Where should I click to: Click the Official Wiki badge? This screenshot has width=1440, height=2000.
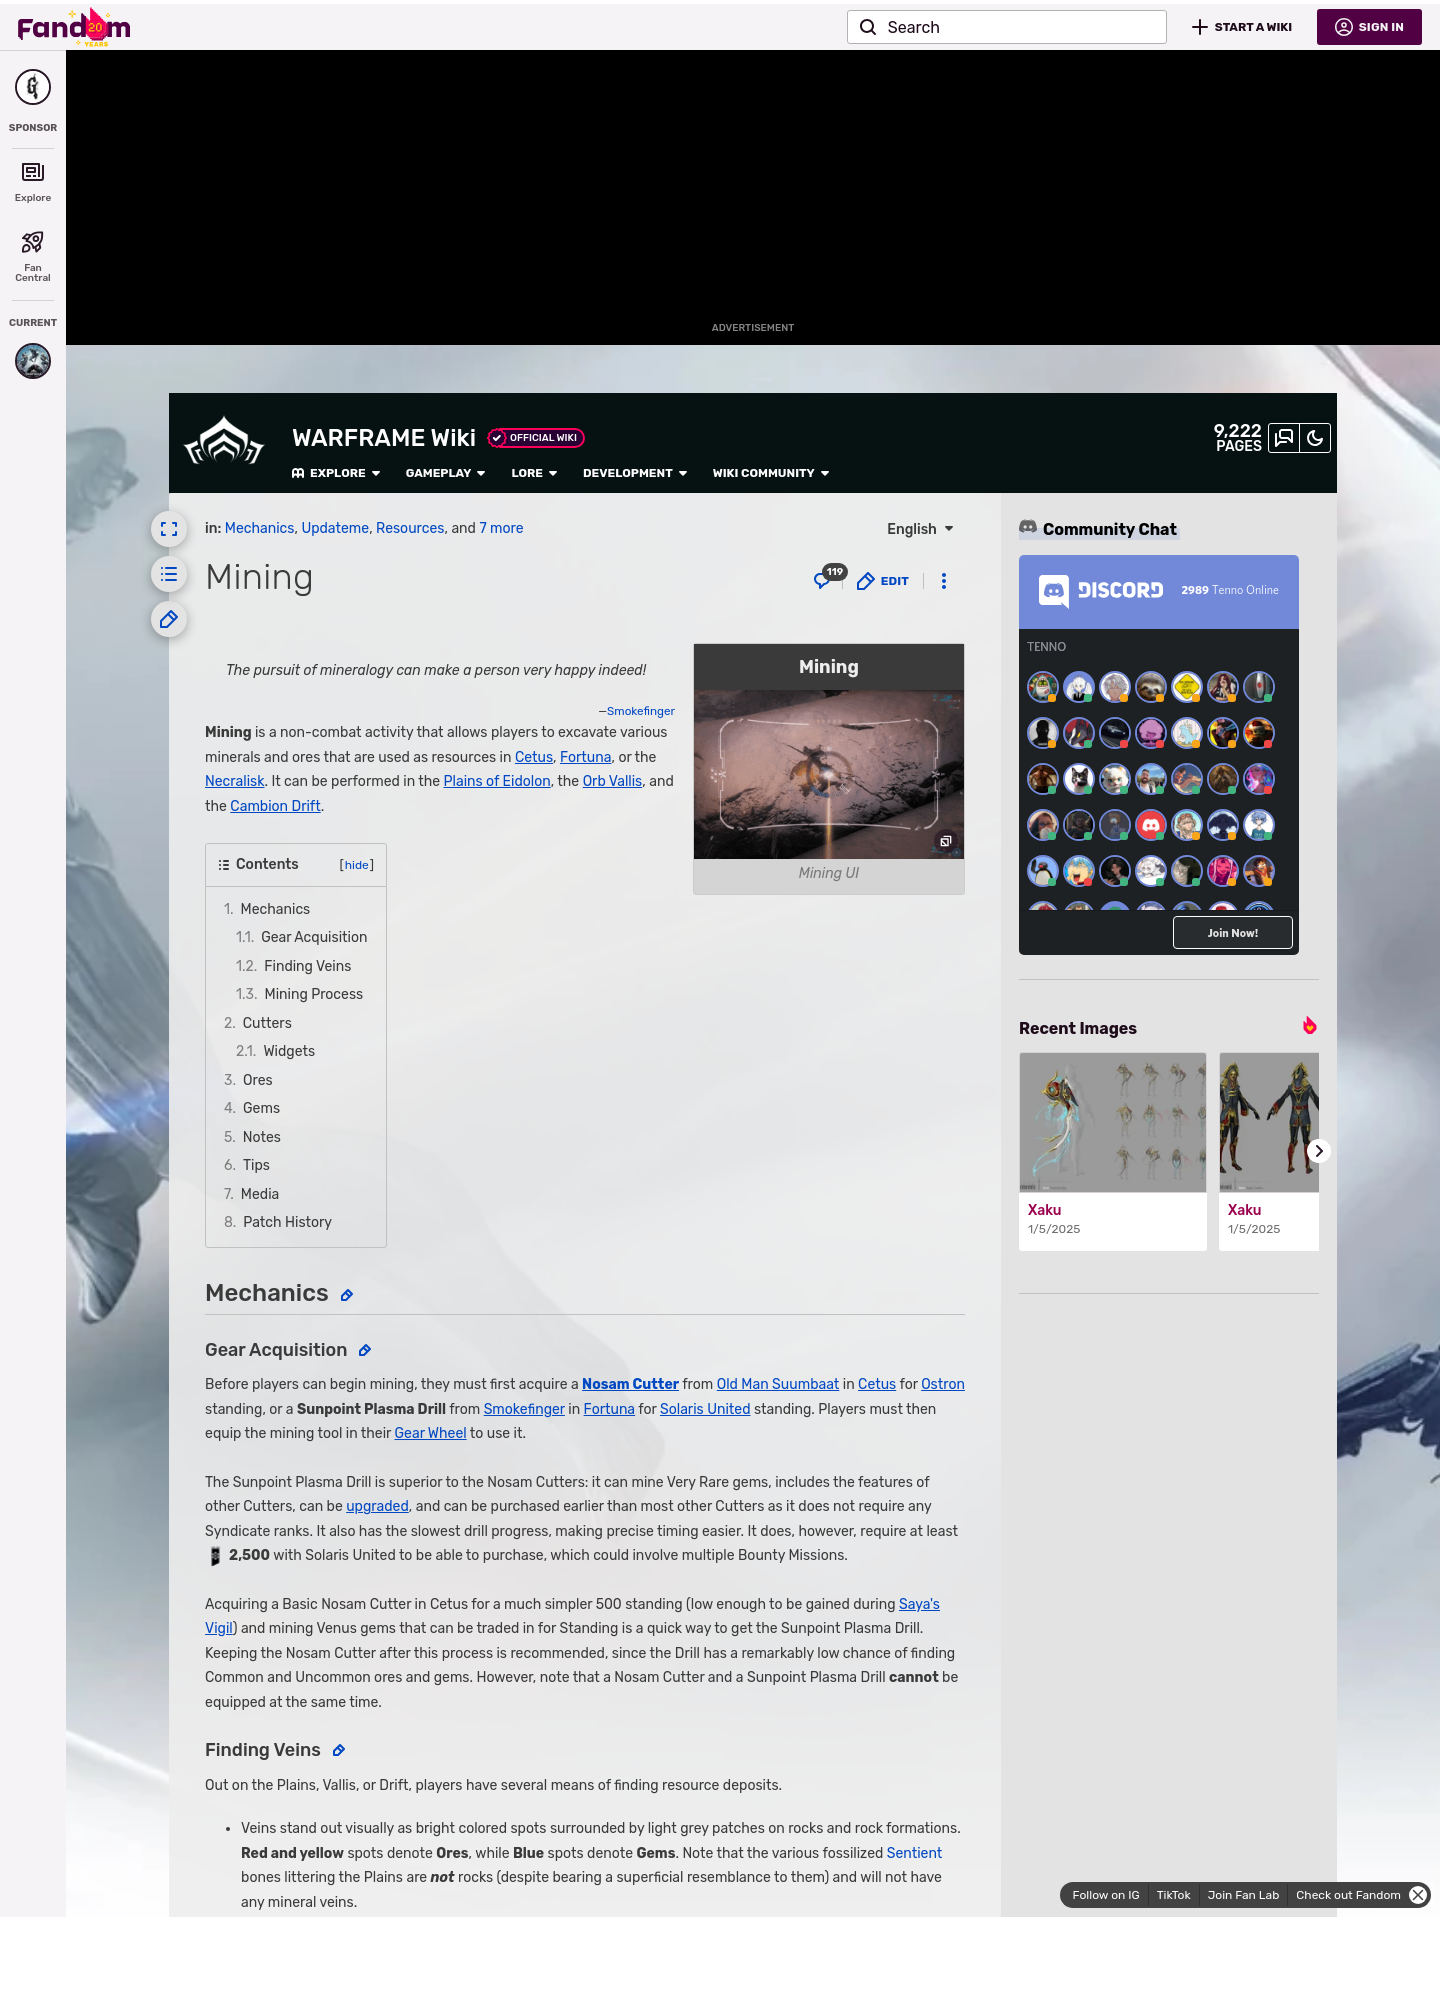coord(536,438)
